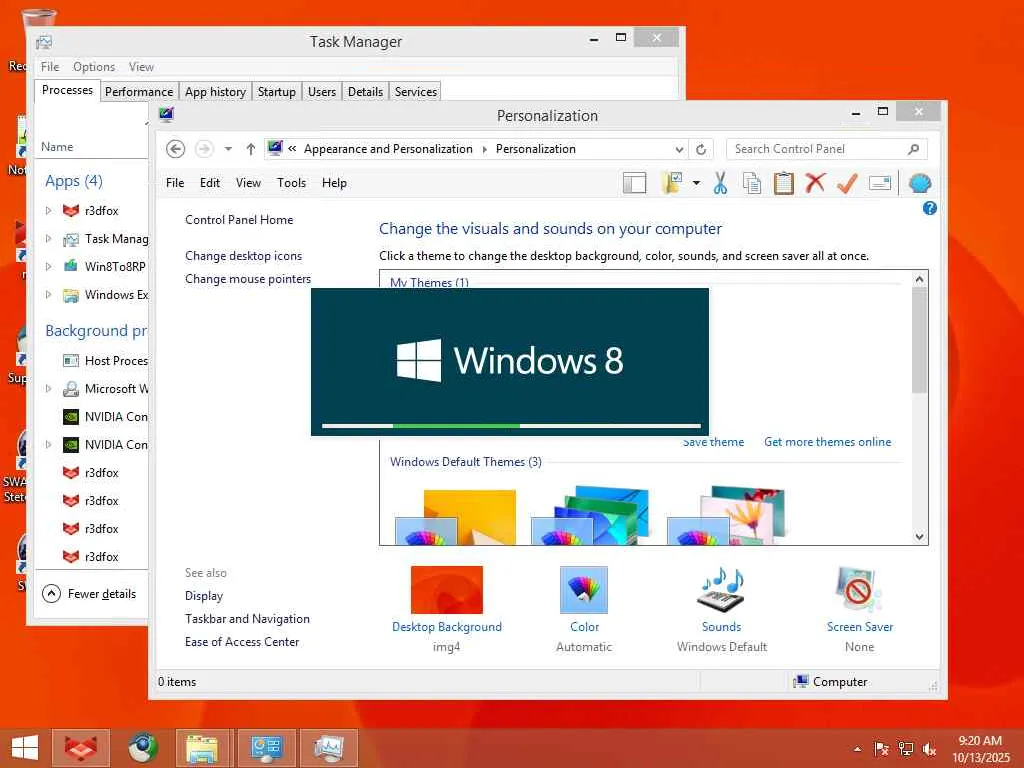Click the red X Delete toolbar icon

click(815, 183)
